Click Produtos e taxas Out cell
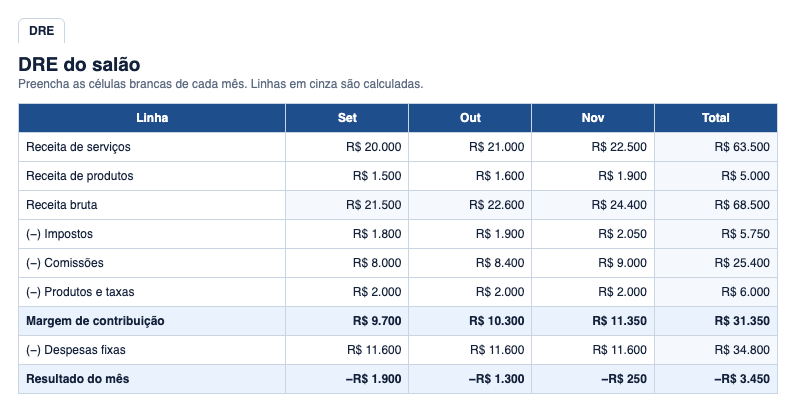The height and width of the screenshot is (420, 800). click(x=470, y=292)
